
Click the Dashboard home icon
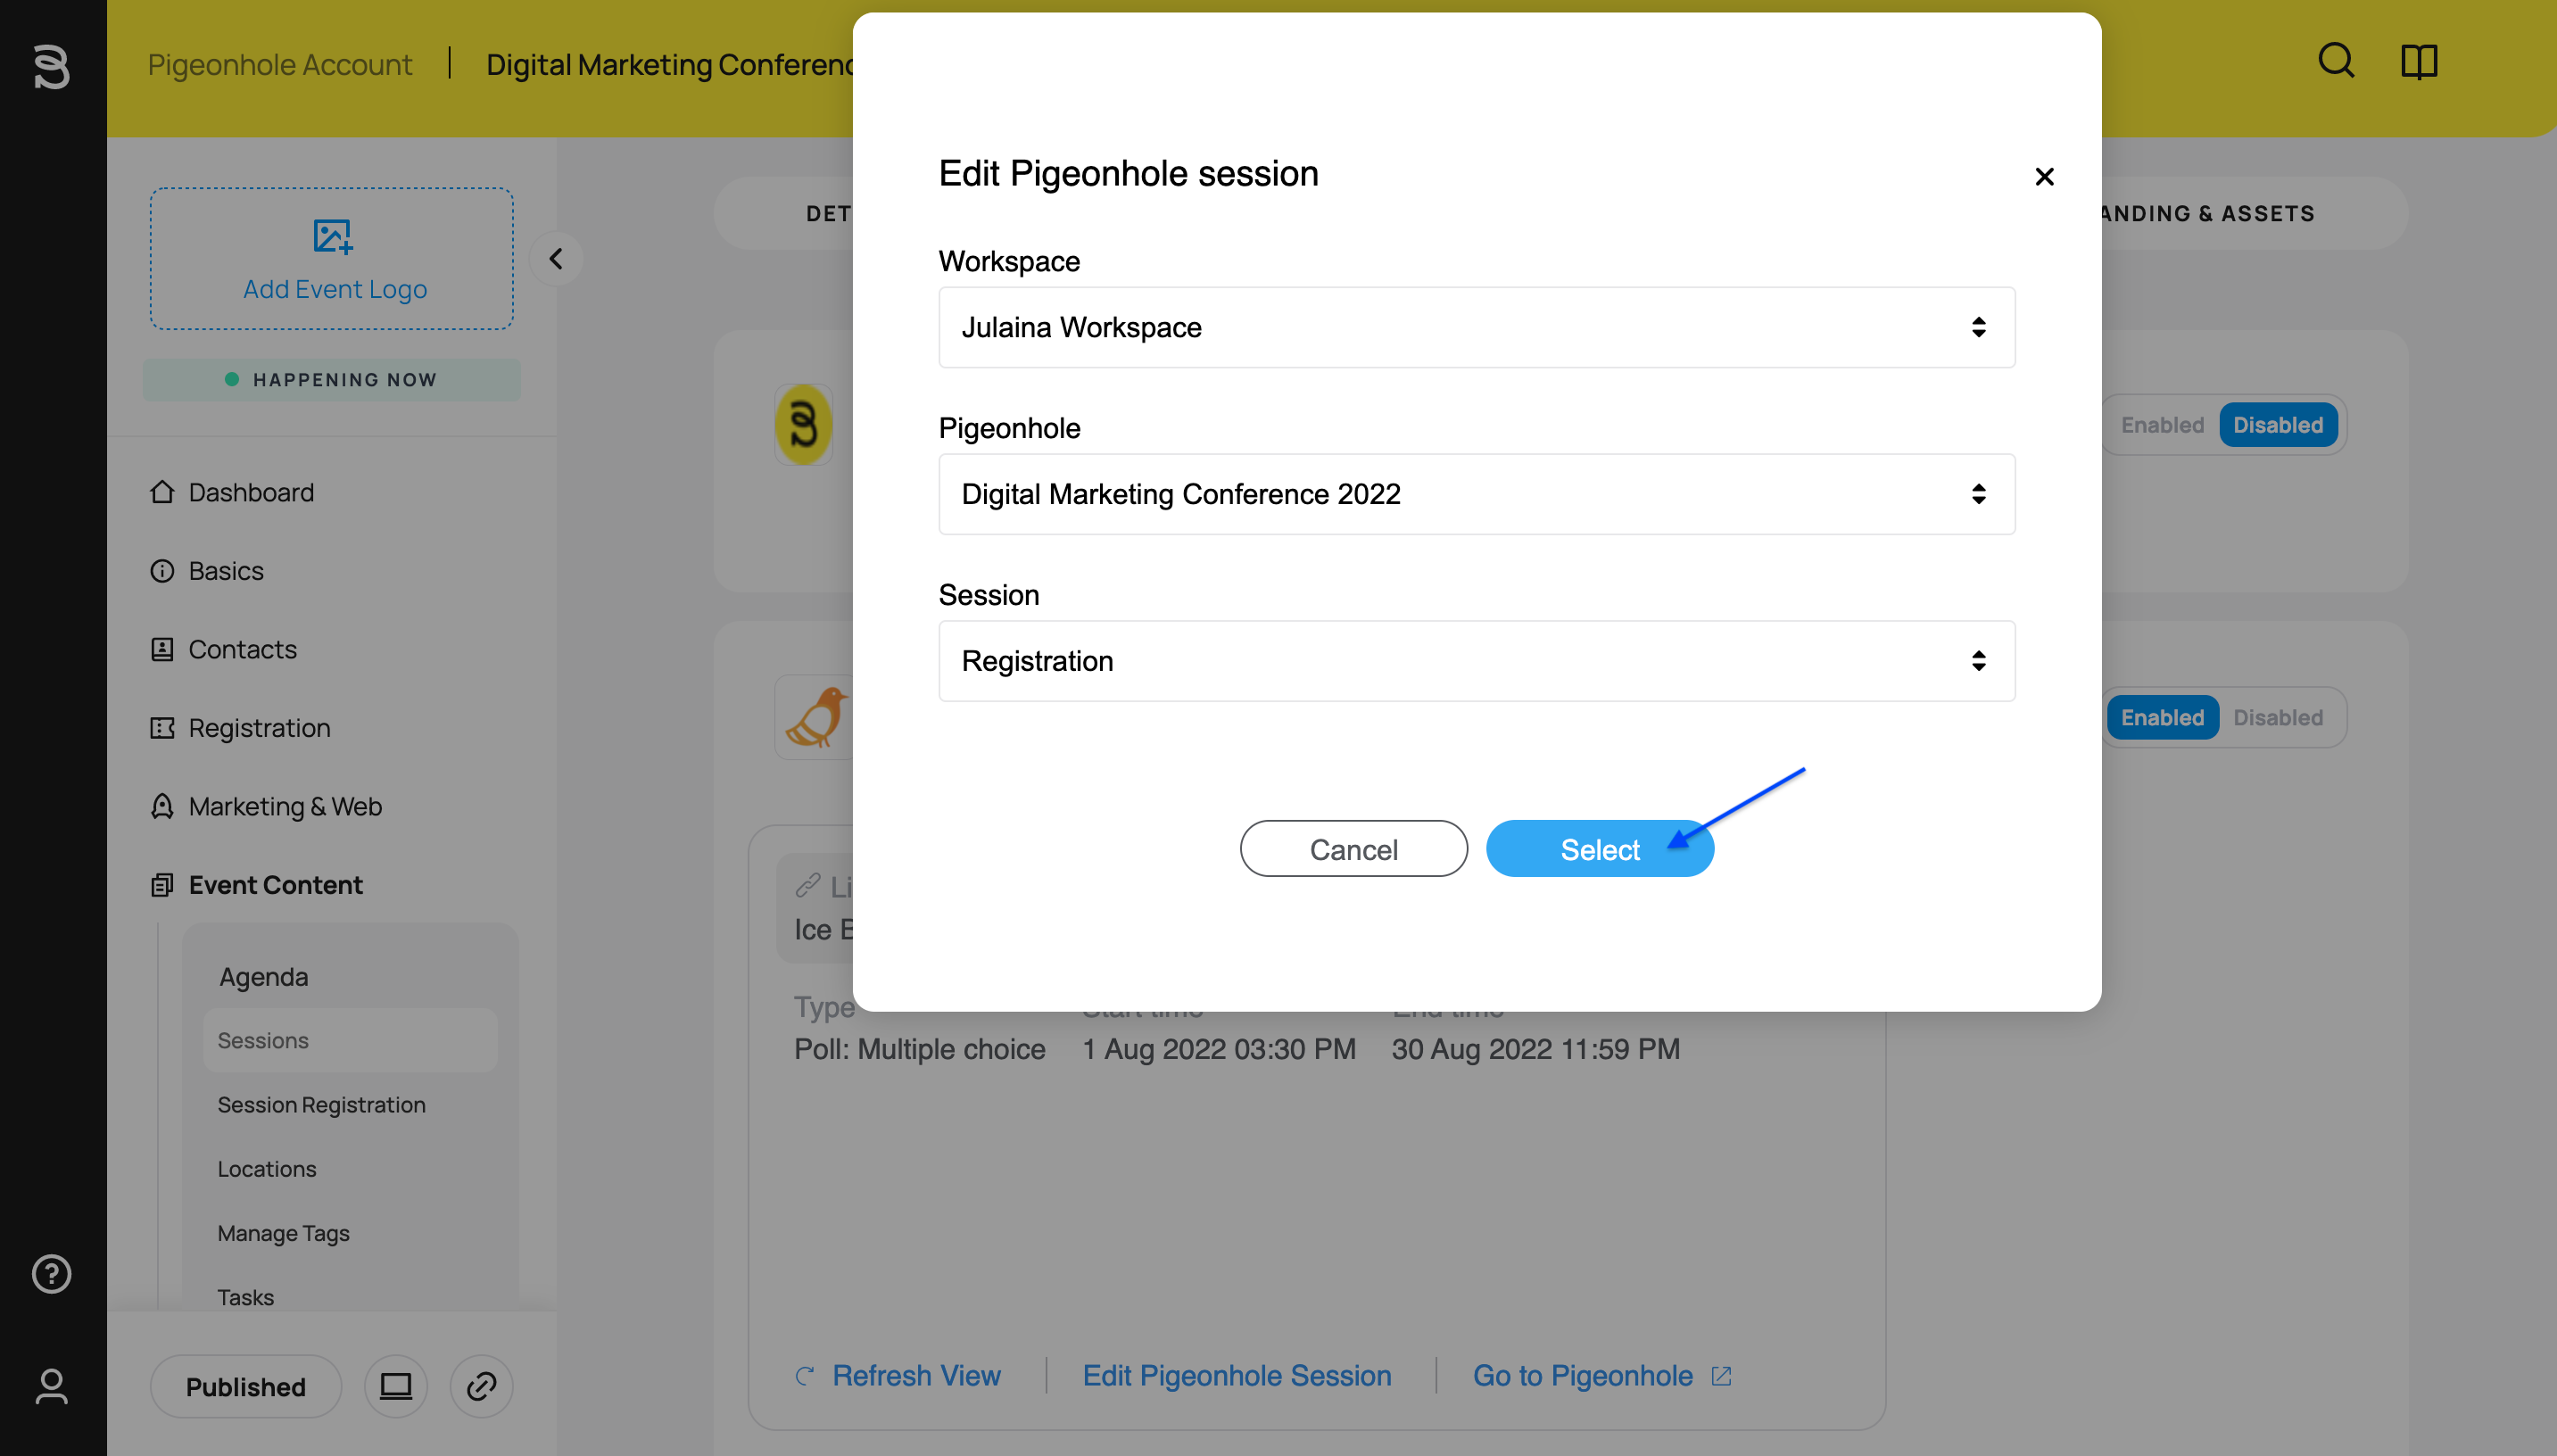point(162,492)
